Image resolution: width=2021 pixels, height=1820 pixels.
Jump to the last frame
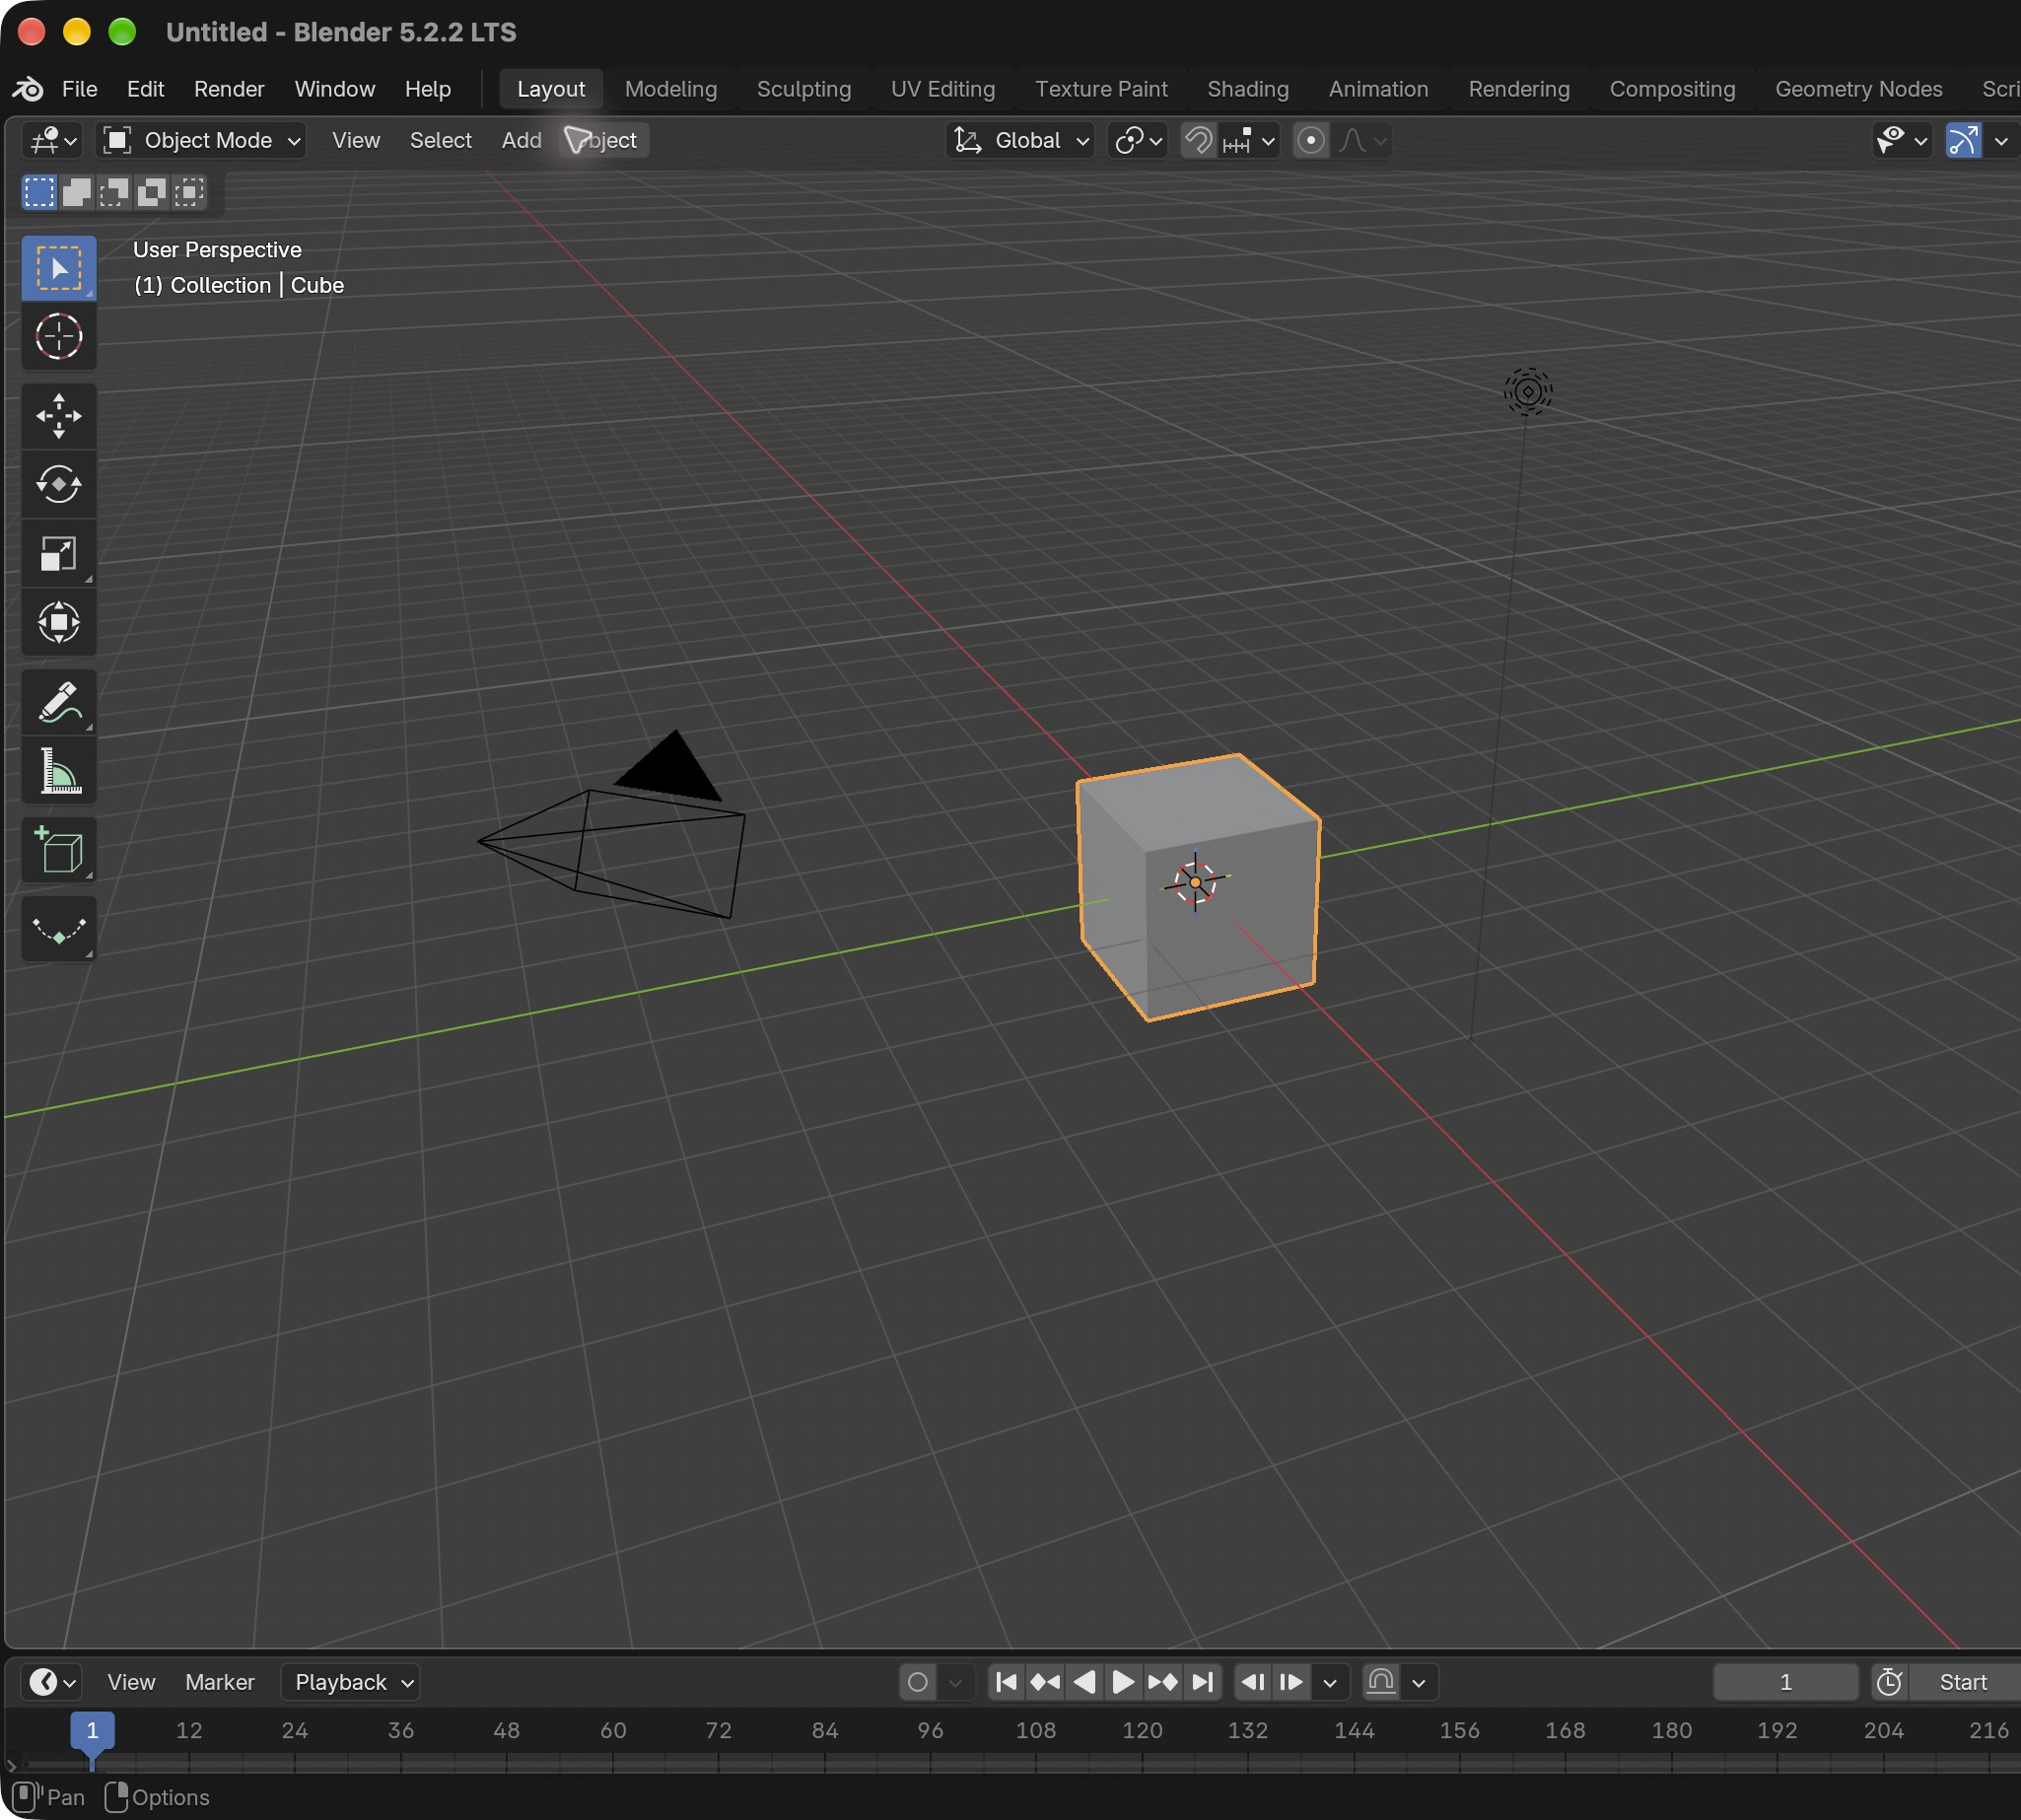click(x=1203, y=1682)
